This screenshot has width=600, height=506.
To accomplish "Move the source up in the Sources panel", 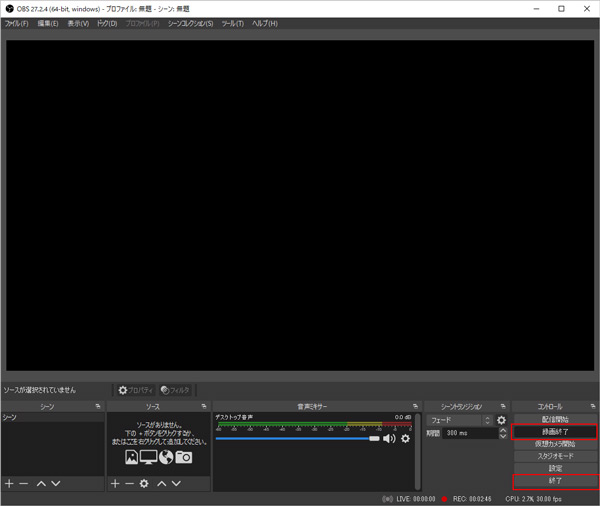I will coord(161,483).
